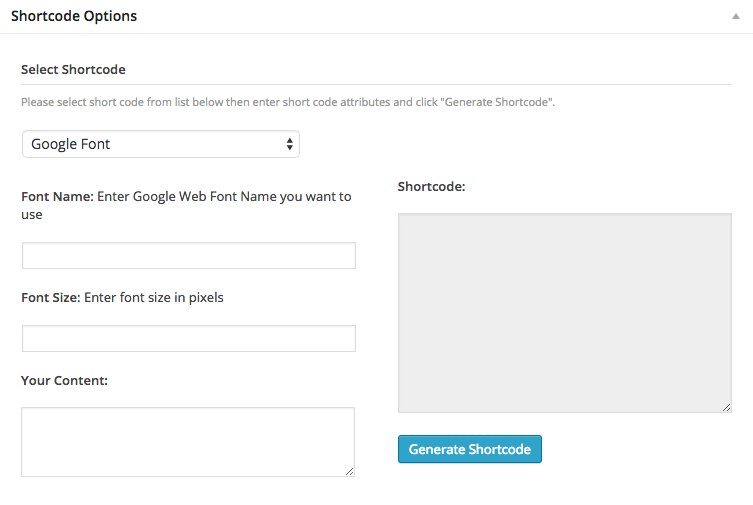Viewport: 753px width, 505px height.
Task: Click the bold "Font Size:" label
Action: point(50,297)
